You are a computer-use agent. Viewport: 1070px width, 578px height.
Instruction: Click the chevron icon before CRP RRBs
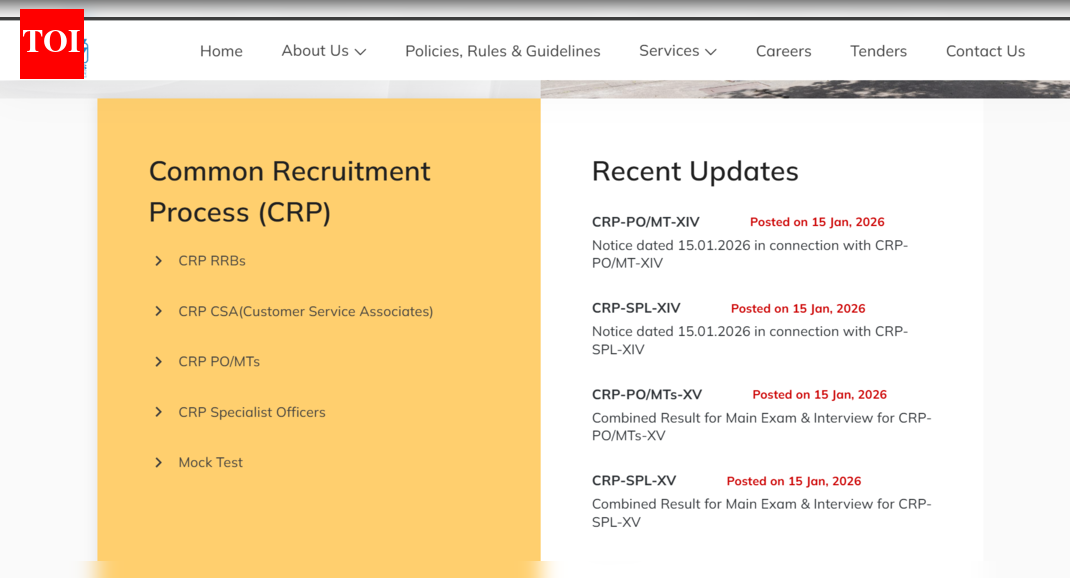pyautogui.click(x=158, y=260)
